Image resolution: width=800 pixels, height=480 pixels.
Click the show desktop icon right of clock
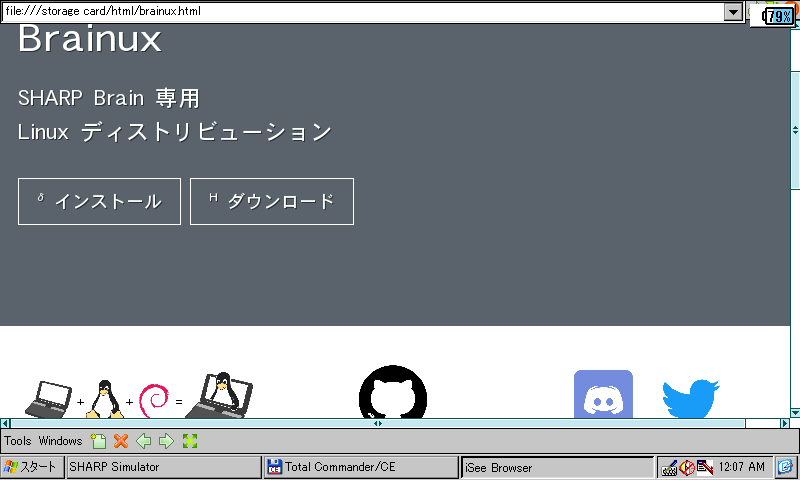point(785,467)
